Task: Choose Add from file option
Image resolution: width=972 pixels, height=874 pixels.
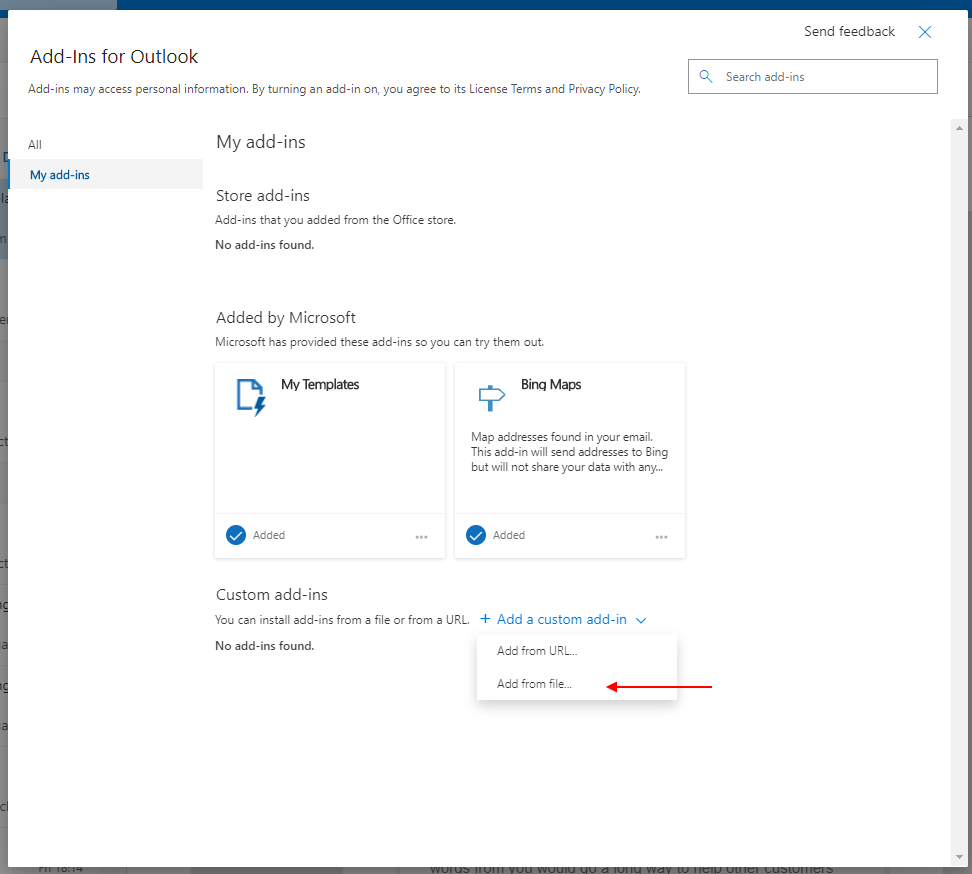Action: click(x=577, y=684)
